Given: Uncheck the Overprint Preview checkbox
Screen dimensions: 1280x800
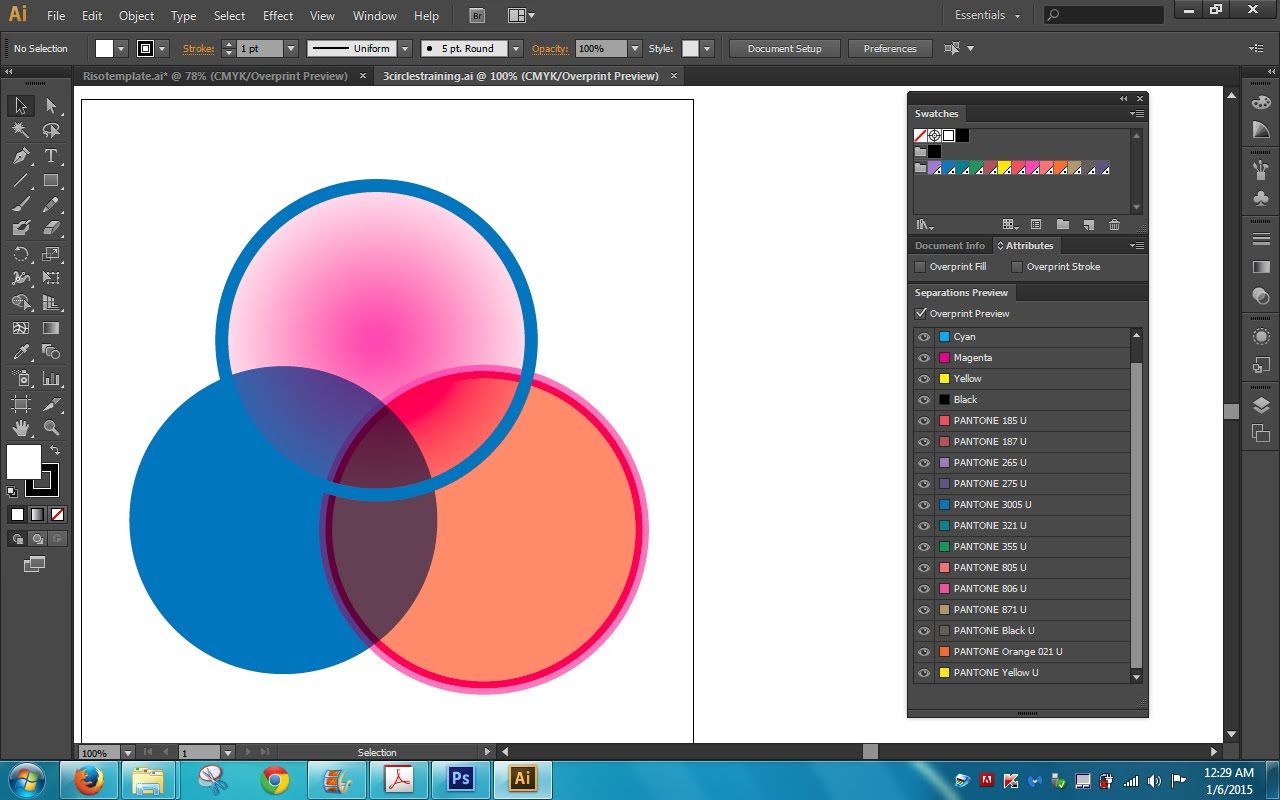Looking at the screenshot, I should (921, 314).
